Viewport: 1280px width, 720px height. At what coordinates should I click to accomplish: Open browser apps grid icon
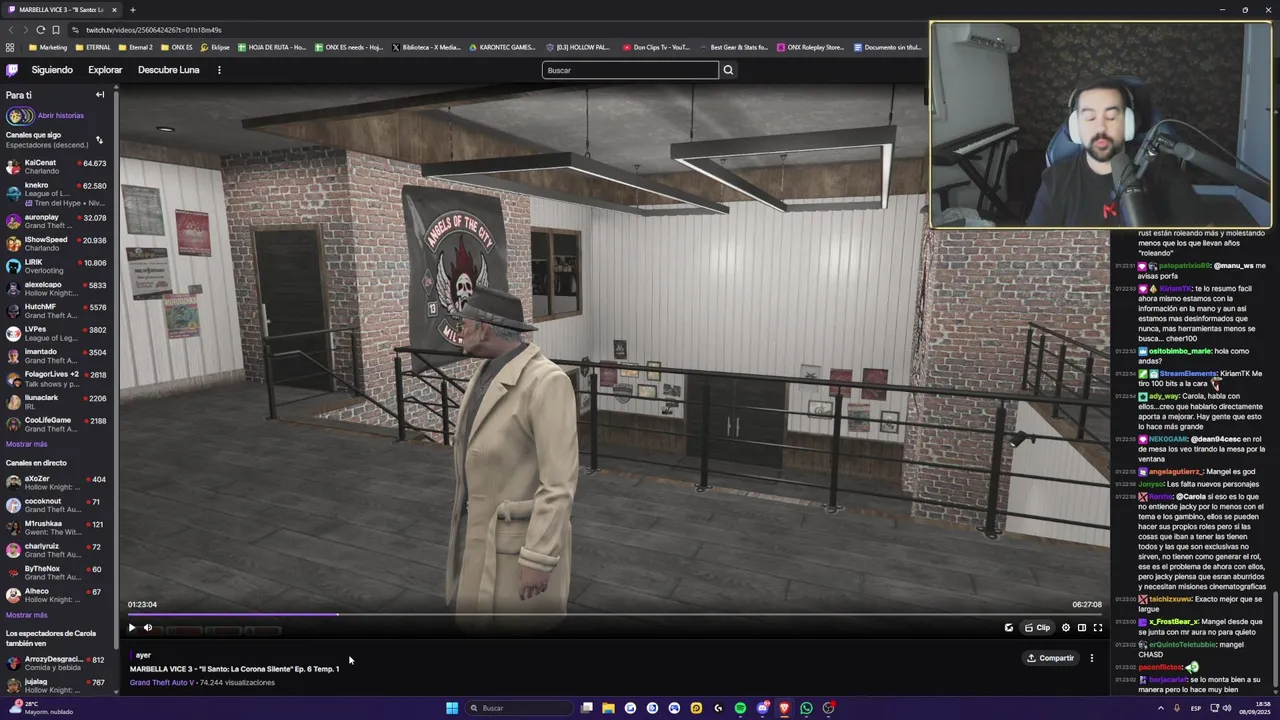[10, 47]
